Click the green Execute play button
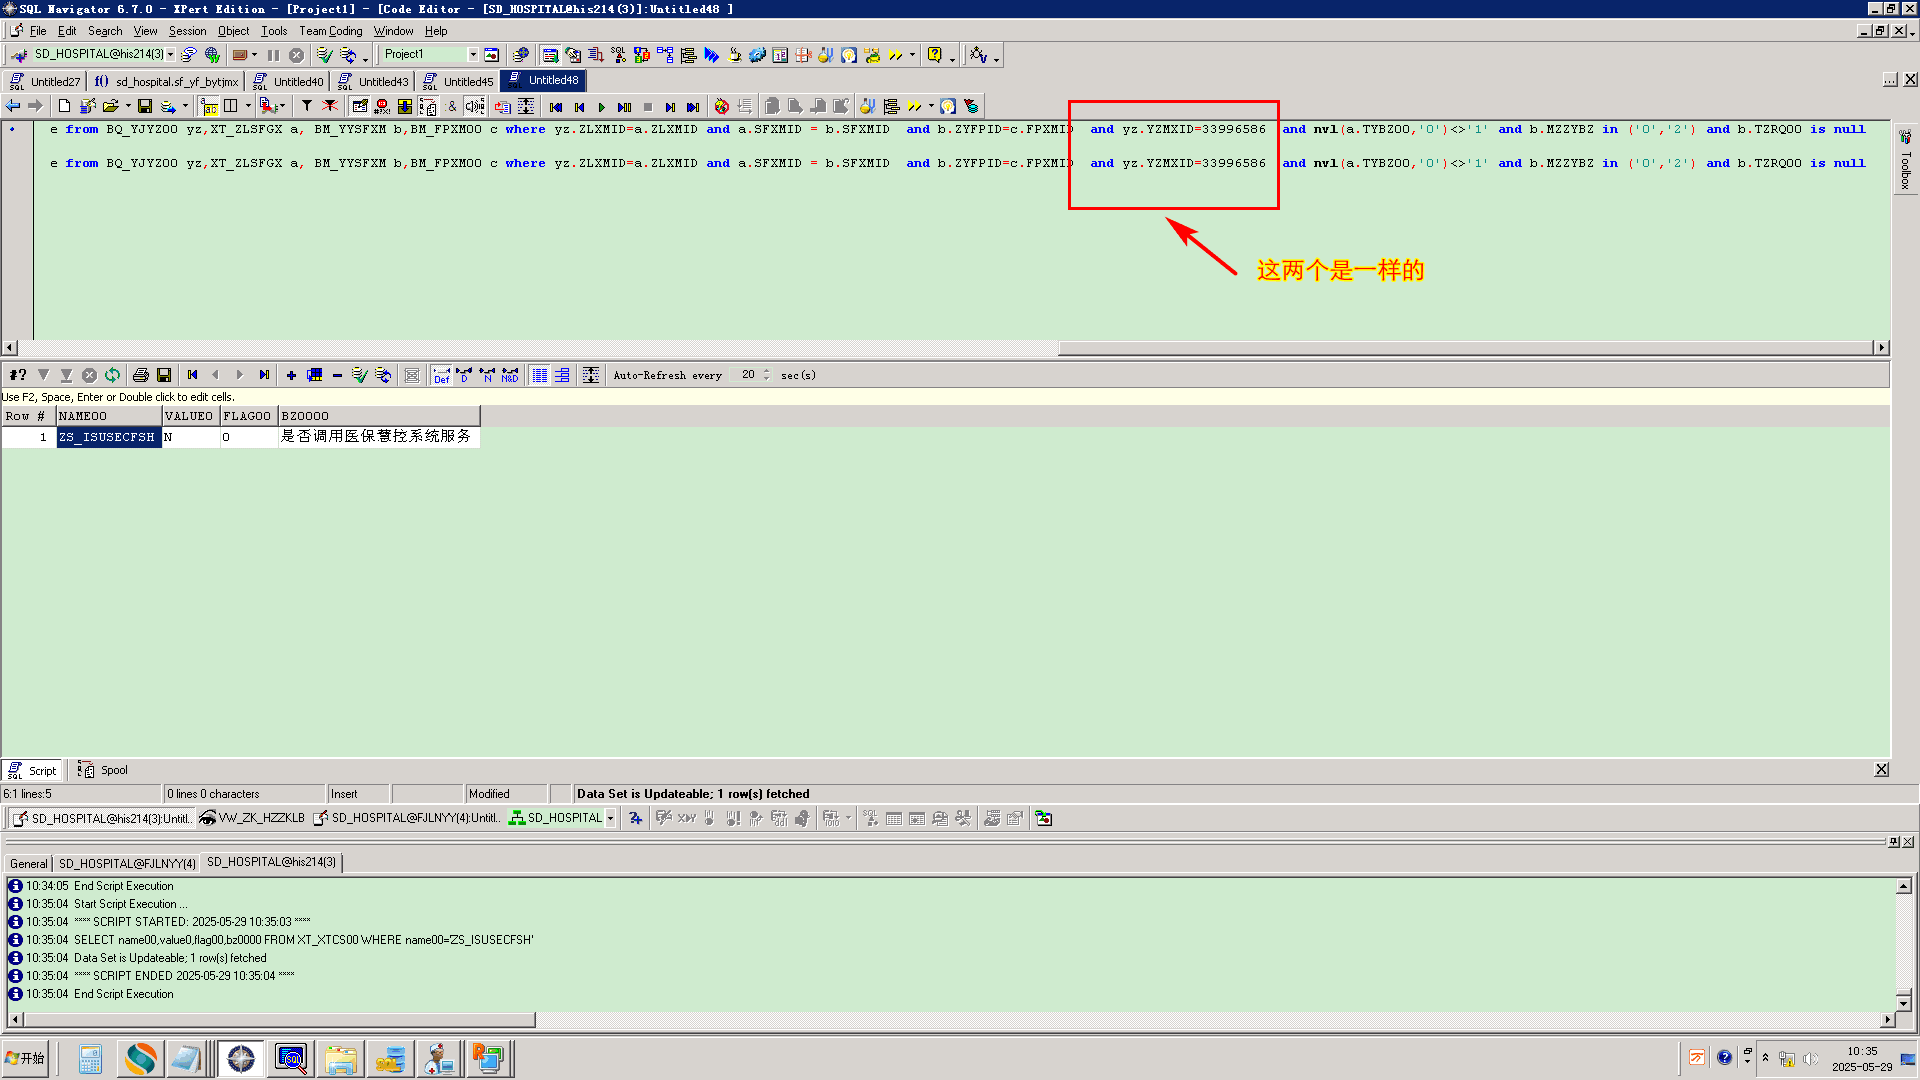 click(601, 107)
